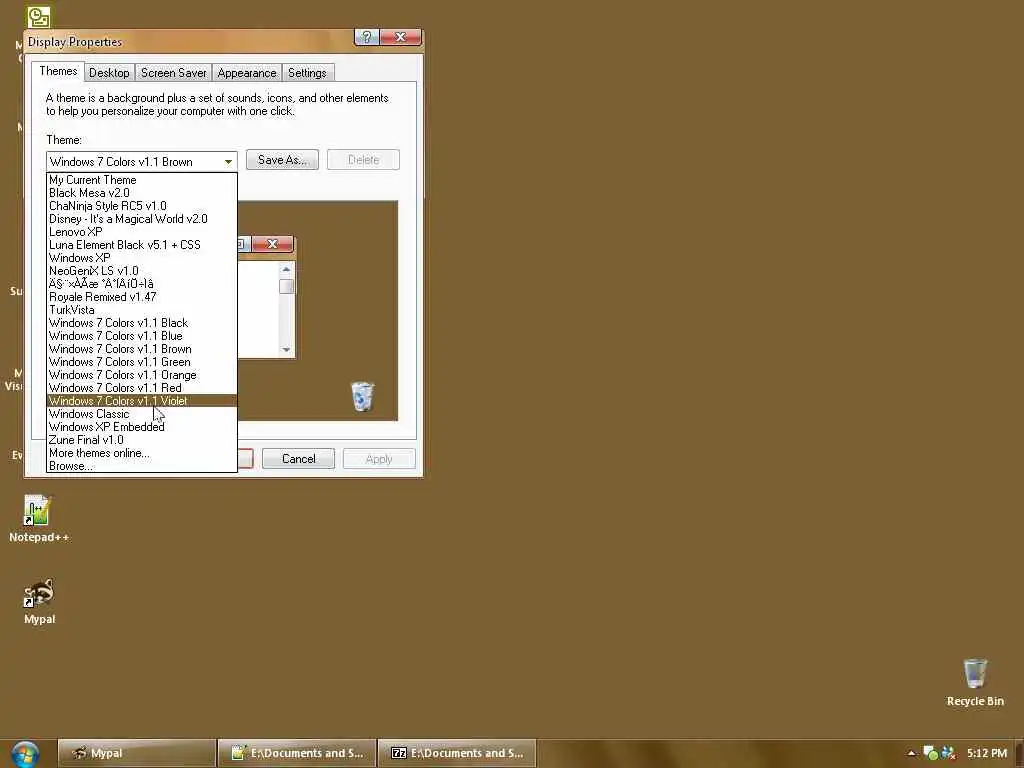Select My Current Theme

[x=142, y=180]
